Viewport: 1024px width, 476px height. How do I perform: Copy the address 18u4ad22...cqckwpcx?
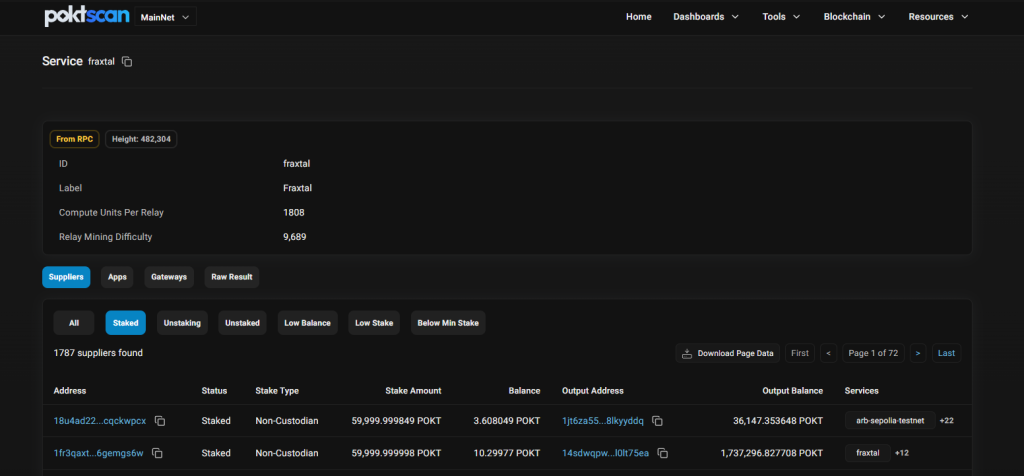[x=159, y=421]
